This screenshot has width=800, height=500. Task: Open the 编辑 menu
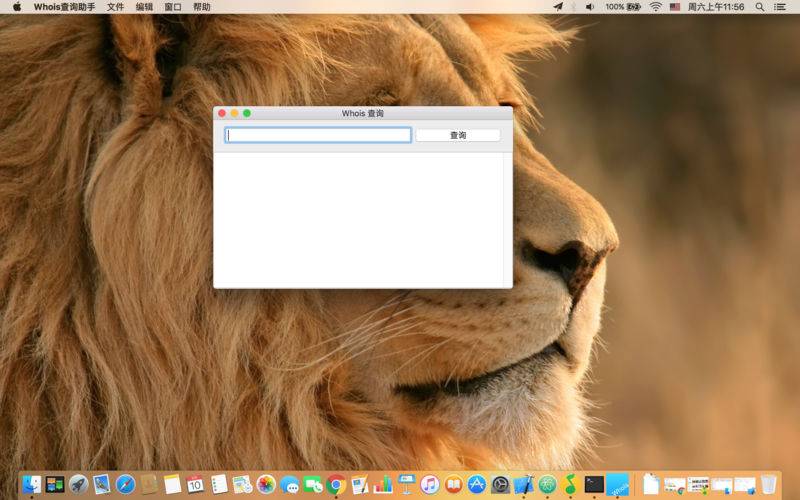pyautogui.click(x=145, y=7)
